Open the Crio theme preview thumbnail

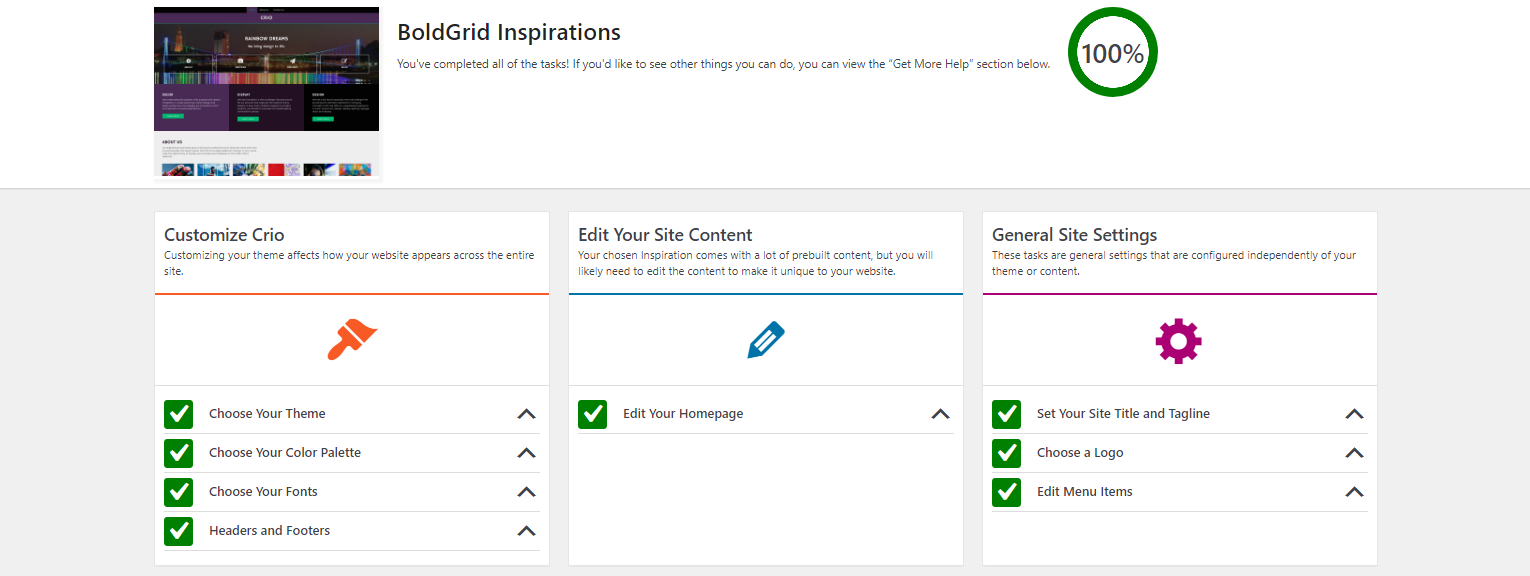click(266, 93)
